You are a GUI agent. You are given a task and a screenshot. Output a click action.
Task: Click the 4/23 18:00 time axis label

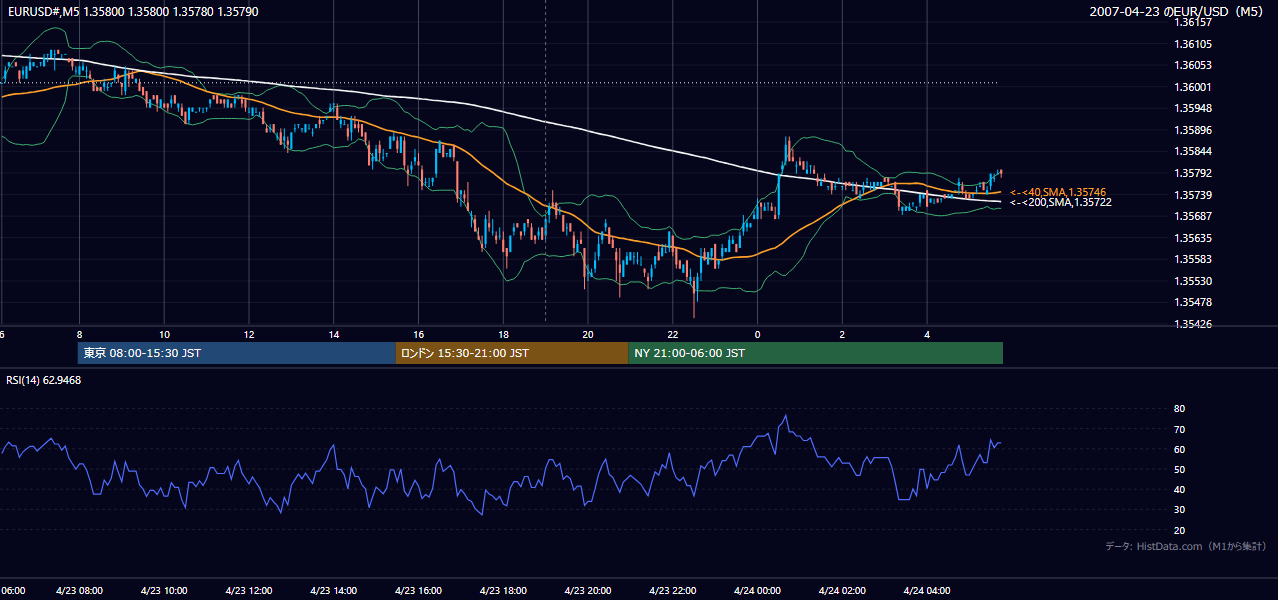(x=503, y=591)
